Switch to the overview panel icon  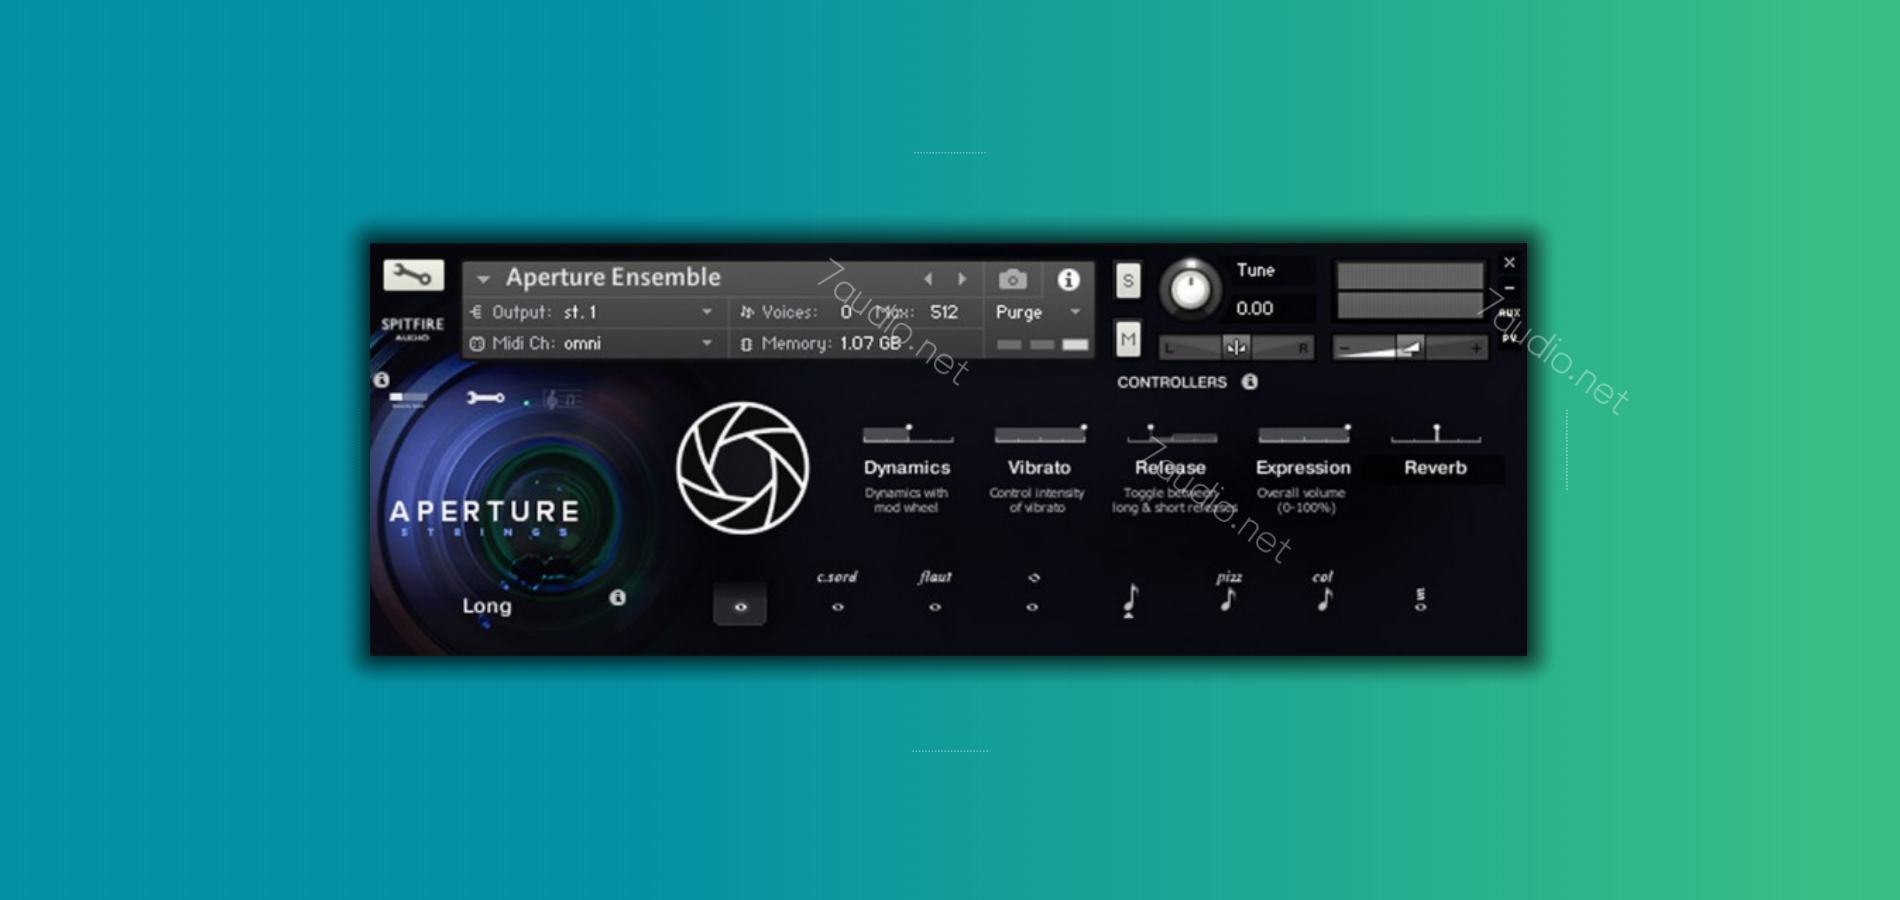408,399
